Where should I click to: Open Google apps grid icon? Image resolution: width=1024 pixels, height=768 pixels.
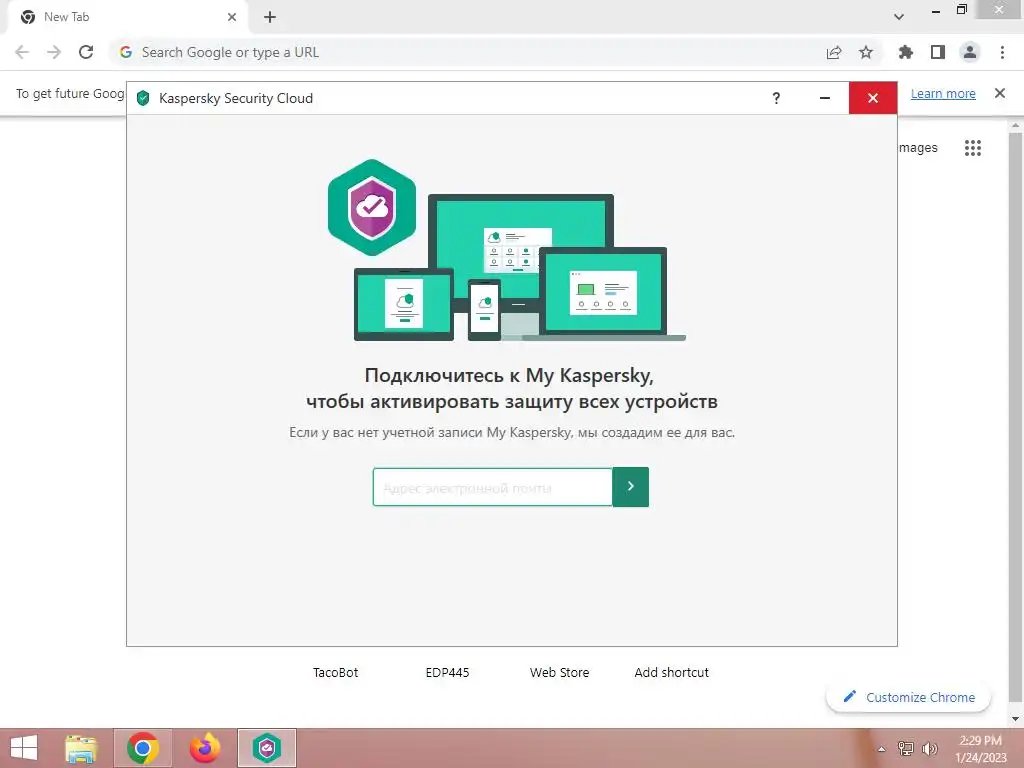click(973, 148)
